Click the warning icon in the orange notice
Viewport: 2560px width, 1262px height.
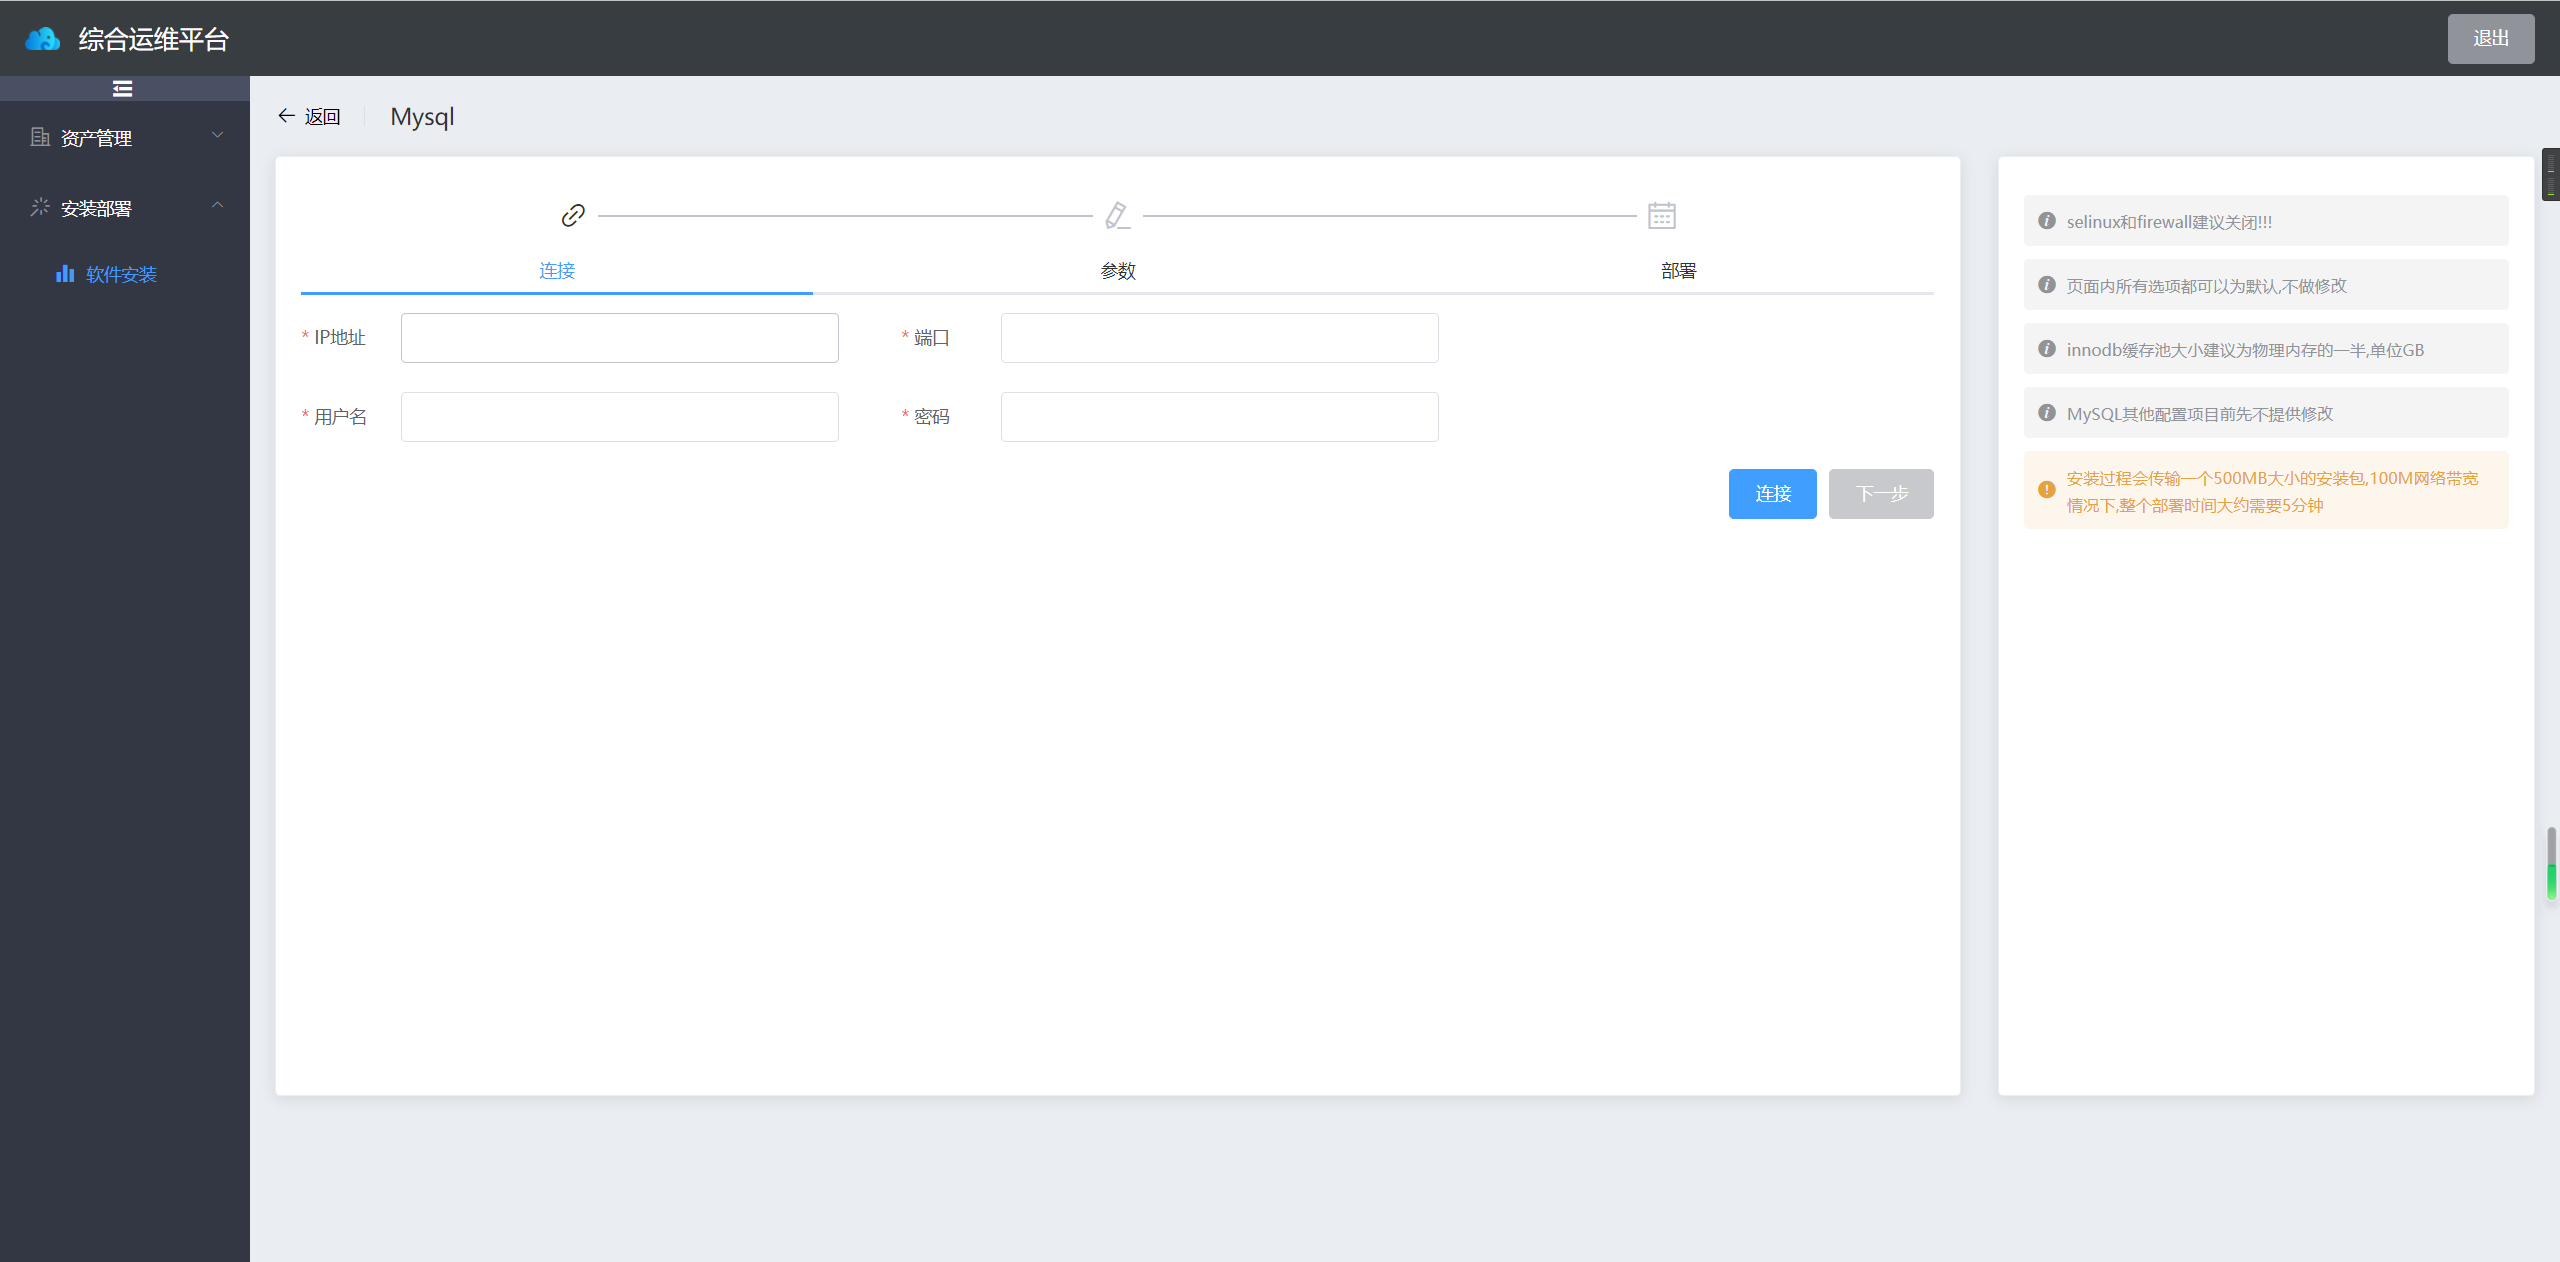[2045, 490]
